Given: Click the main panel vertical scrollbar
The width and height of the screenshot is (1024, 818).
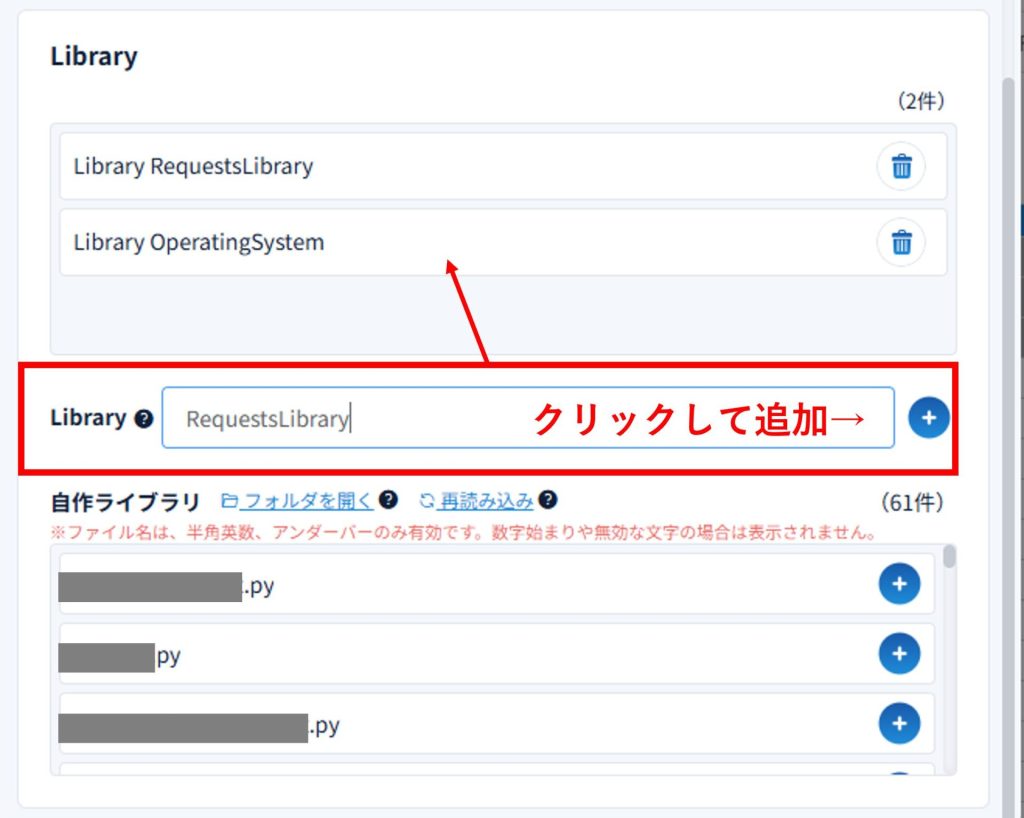Looking at the screenshot, I should pos(1010,400).
